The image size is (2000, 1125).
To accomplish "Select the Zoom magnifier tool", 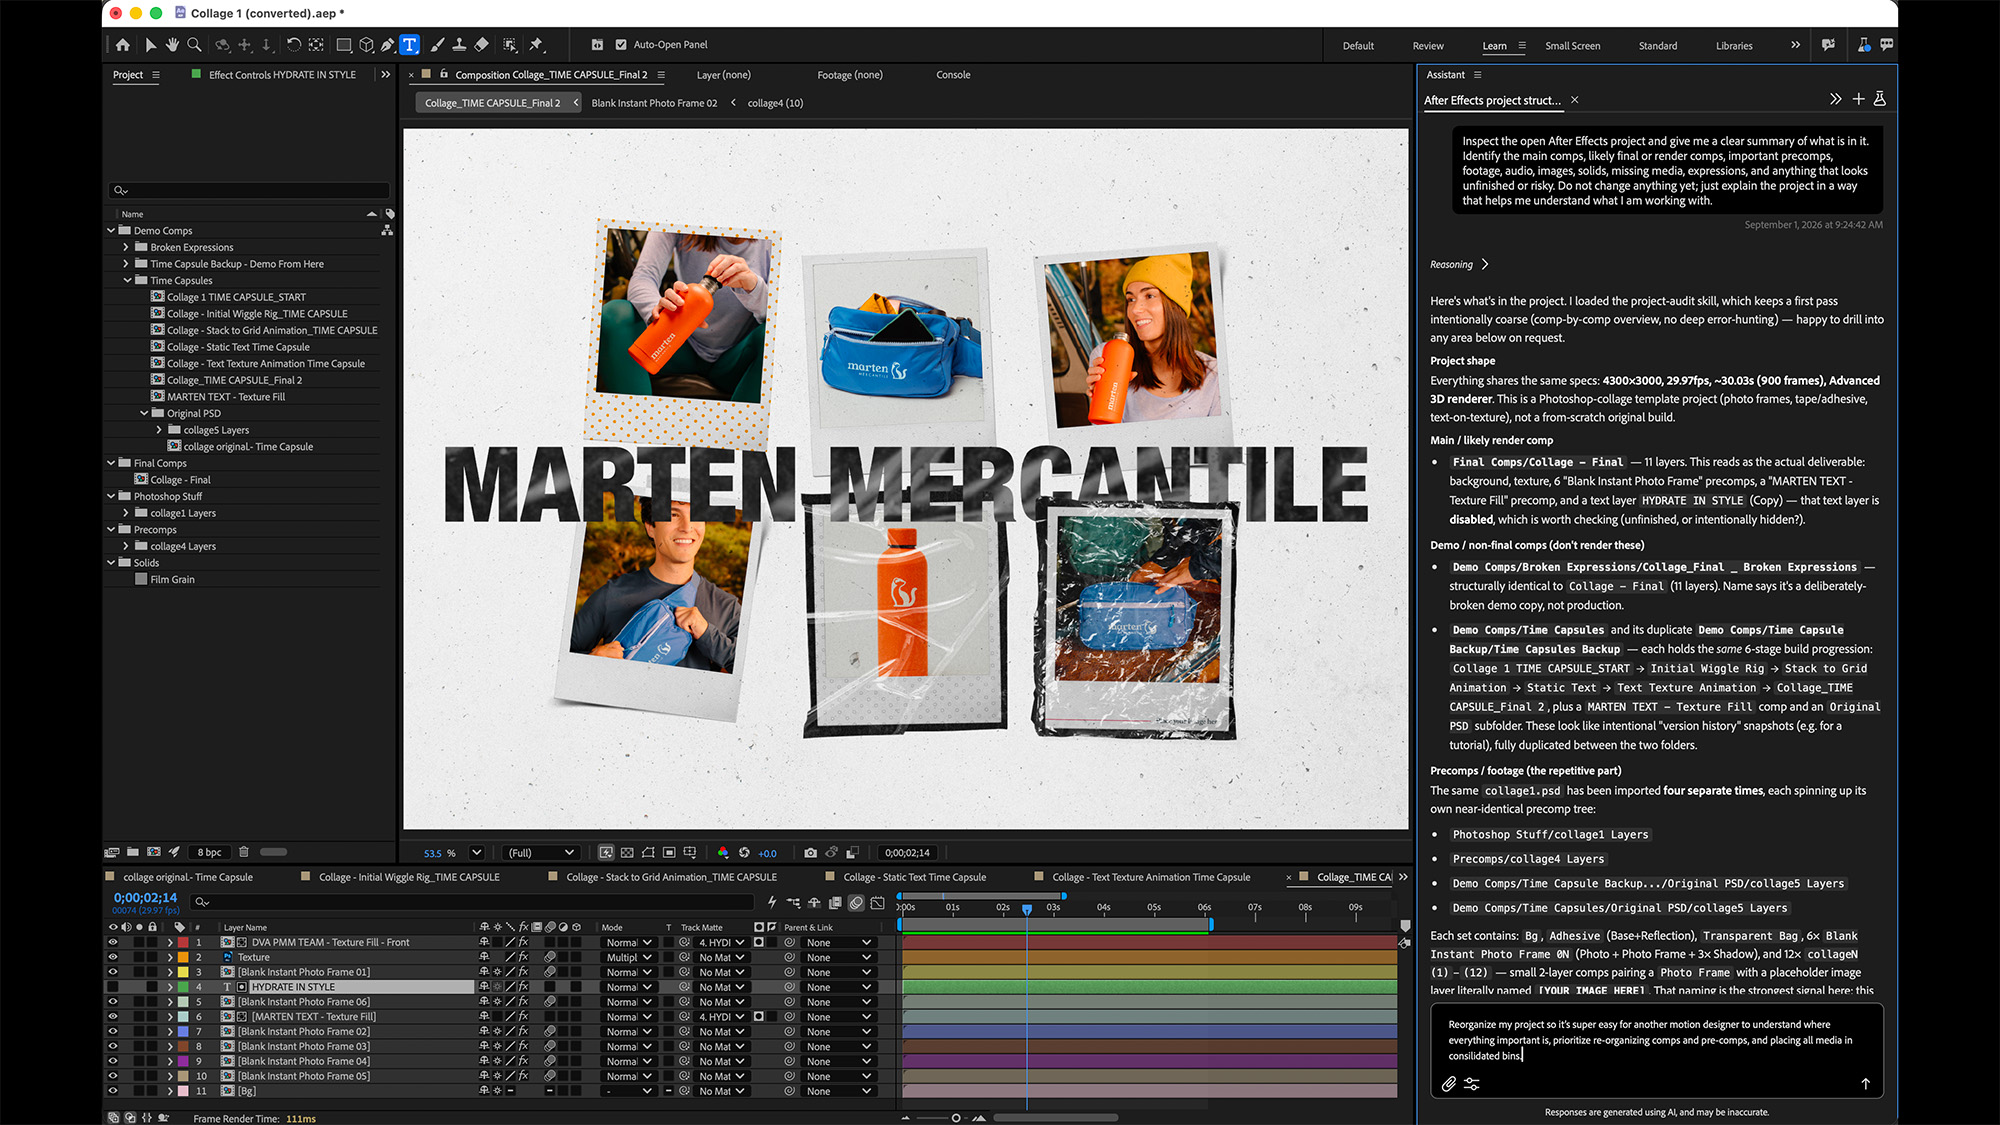I will click(x=194, y=45).
